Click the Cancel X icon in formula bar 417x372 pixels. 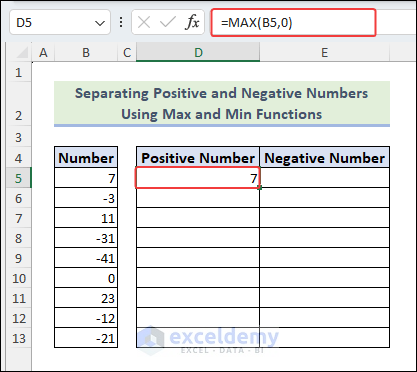click(x=144, y=23)
